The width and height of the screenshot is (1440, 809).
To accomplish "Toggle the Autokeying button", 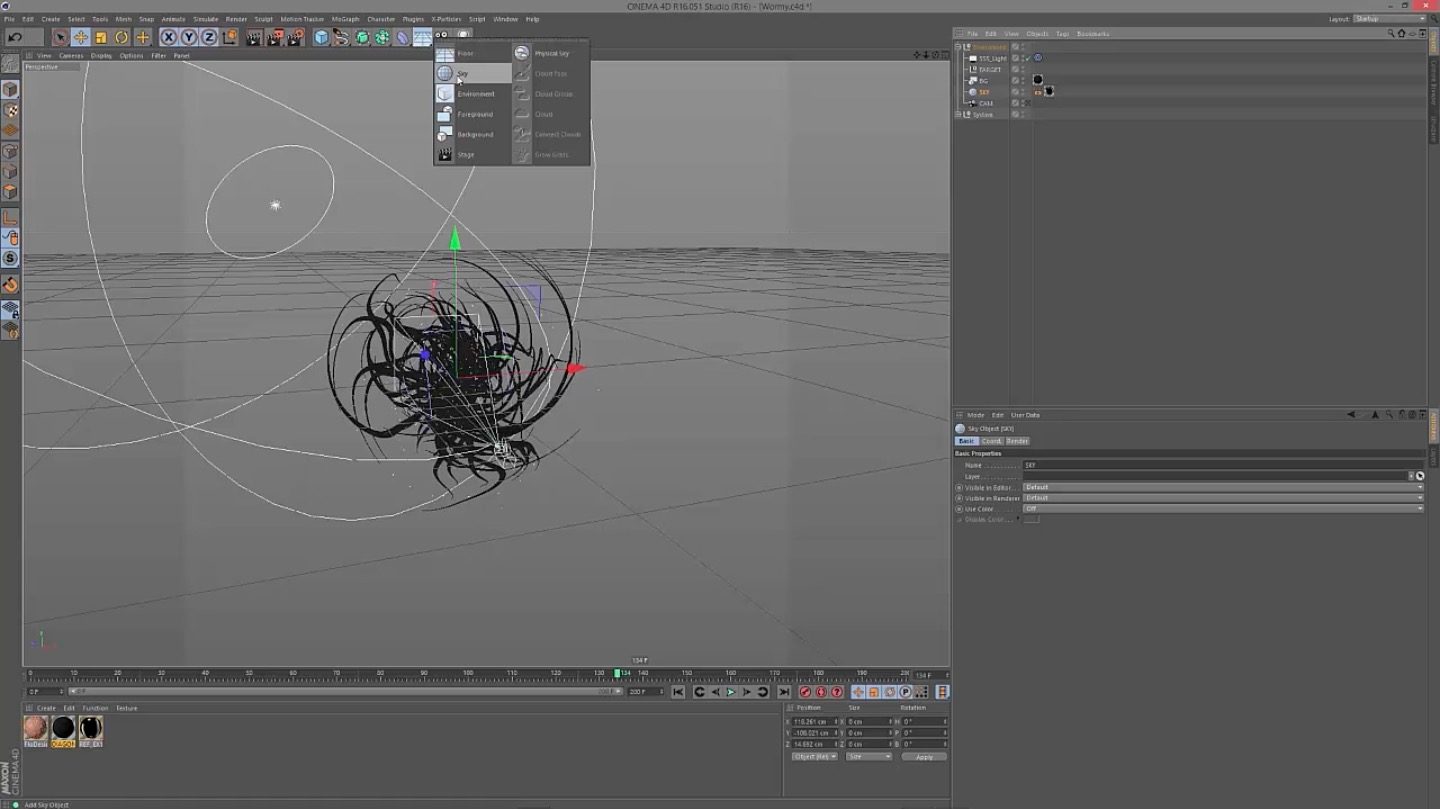I will 821,692.
